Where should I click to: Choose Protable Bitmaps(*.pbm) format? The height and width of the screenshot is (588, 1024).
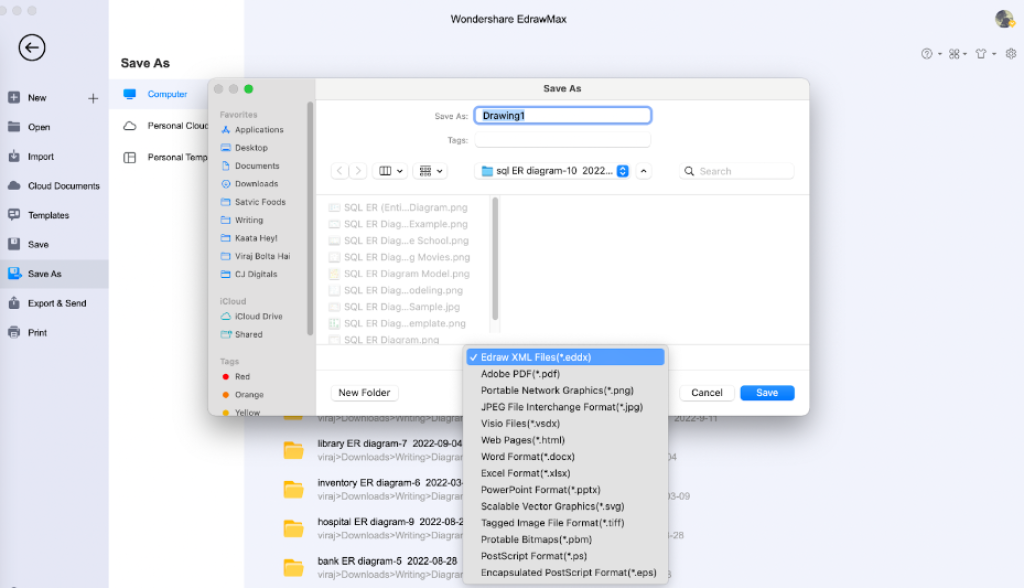(566, 540)
